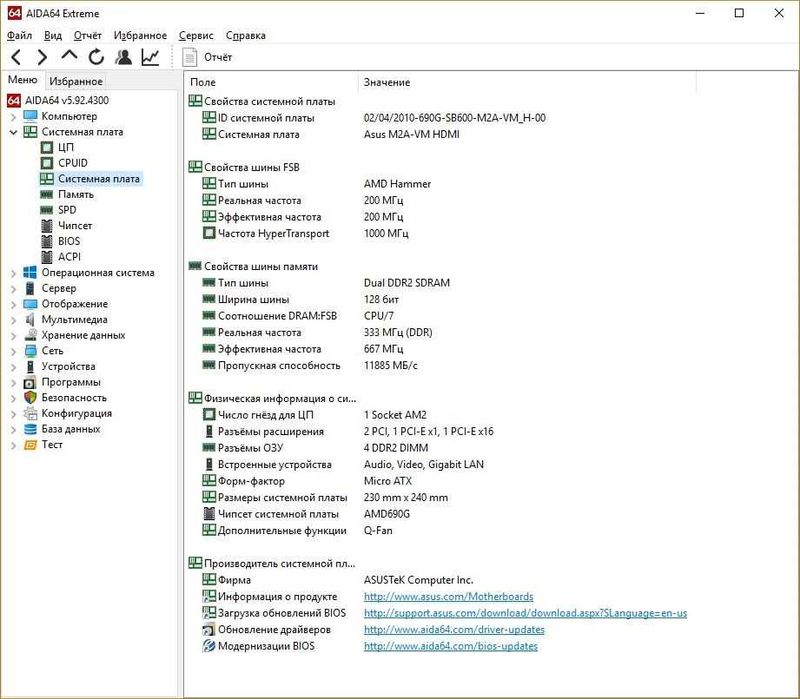Refresh the page with the circular arrow icon
800x699 pixels.
96,57
